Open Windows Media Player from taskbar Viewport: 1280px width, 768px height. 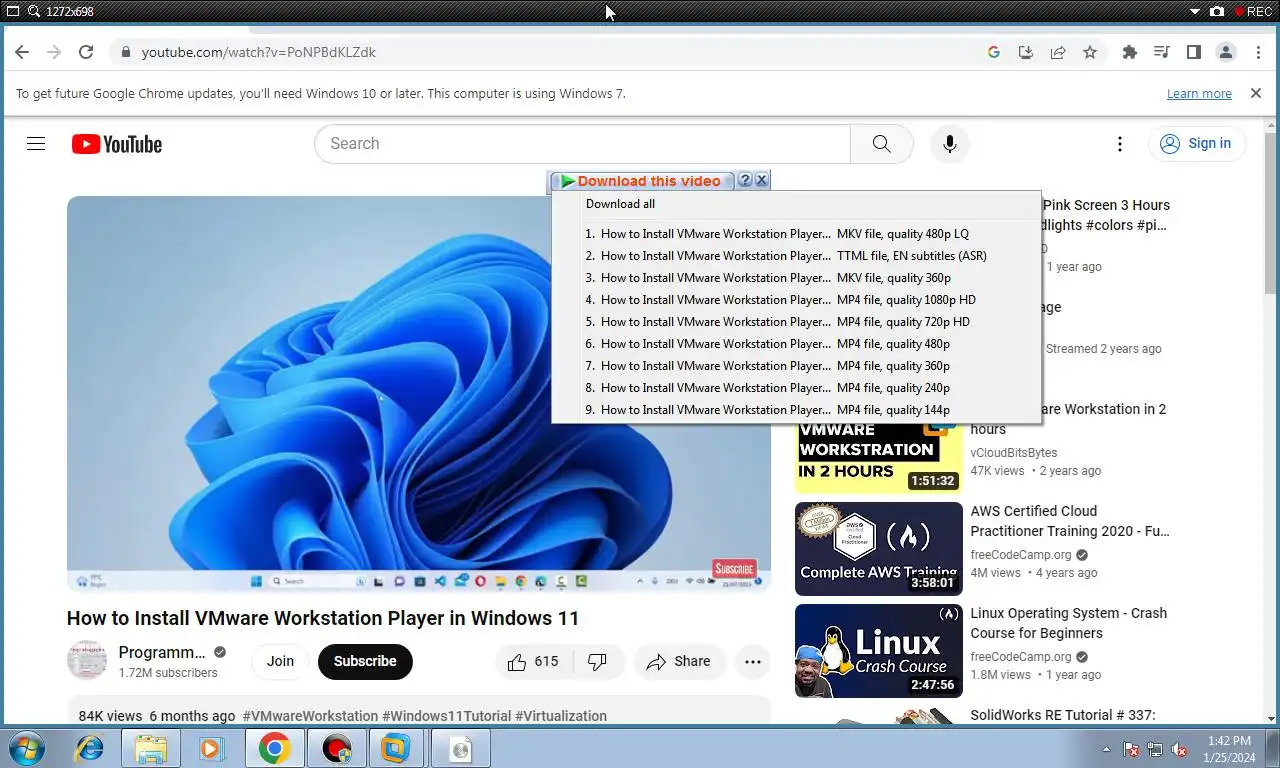pyautogui.click(x=211, y=748)
